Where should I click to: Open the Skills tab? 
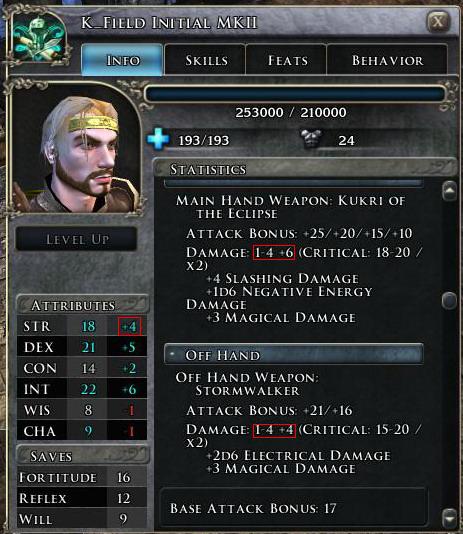pos(205,60)
